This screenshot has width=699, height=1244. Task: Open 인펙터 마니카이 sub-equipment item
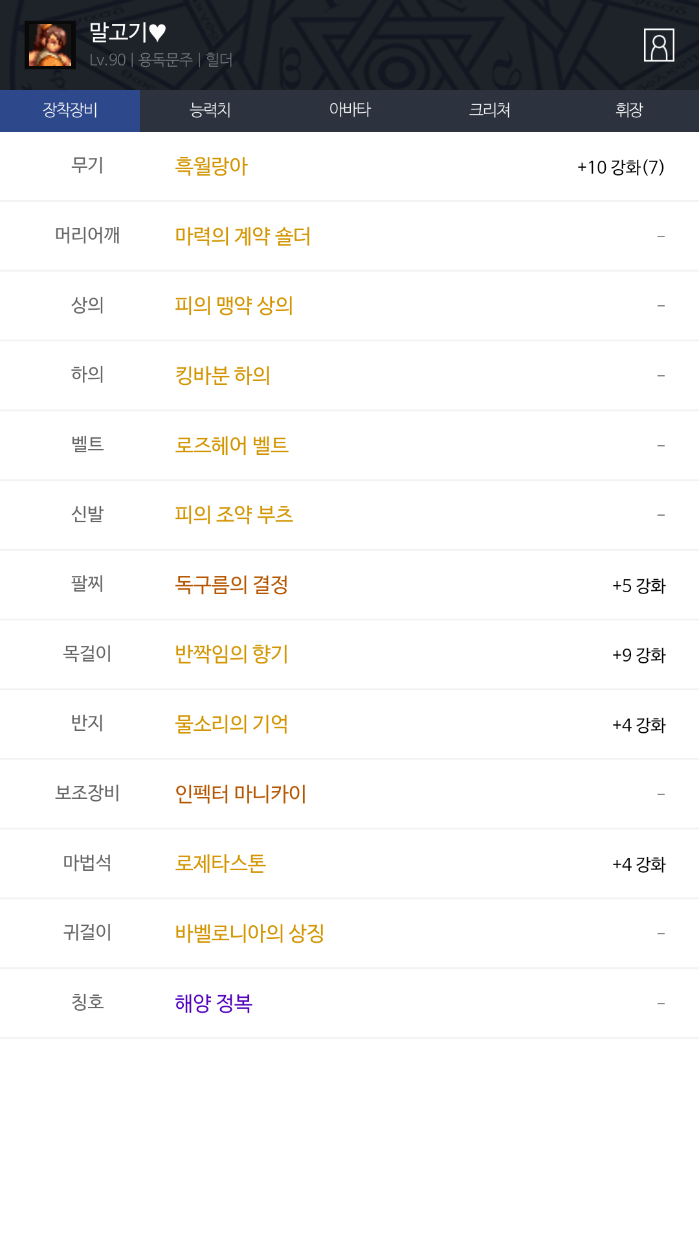(x=241, y=794)
